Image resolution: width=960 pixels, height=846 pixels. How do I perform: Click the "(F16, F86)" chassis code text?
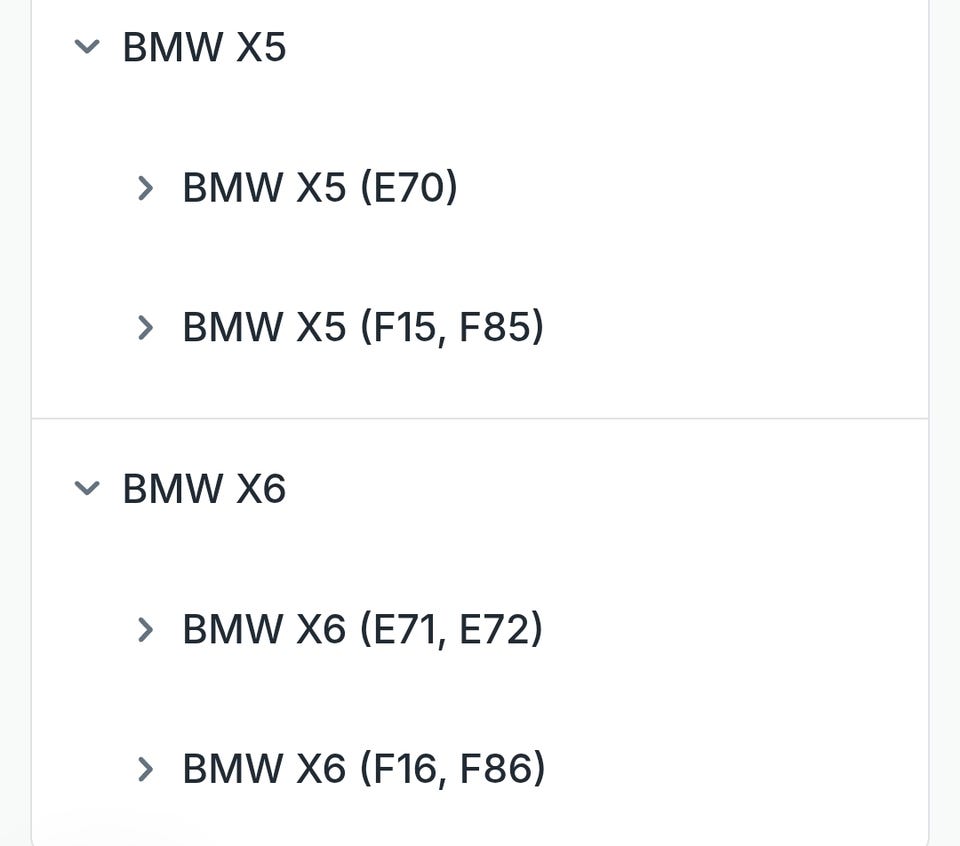[452, 769]
